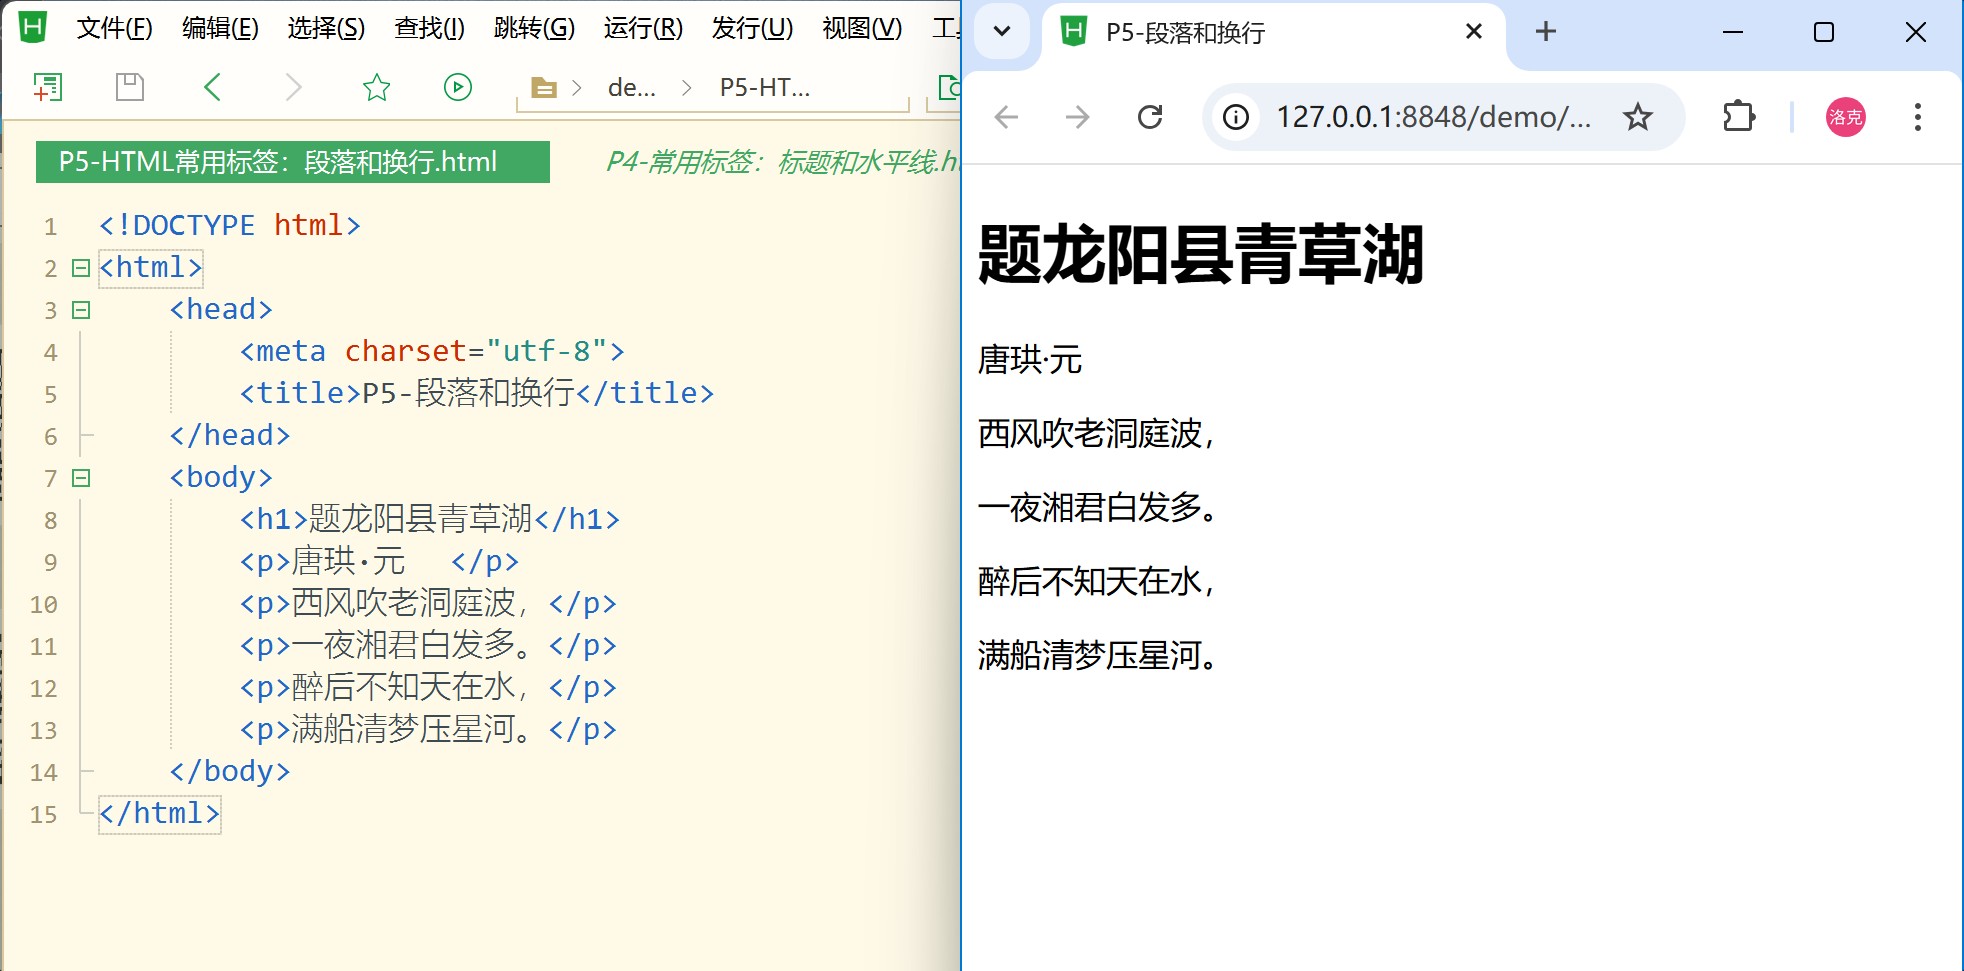The width and height of the screenshot is (1964, 971).
Task: Click the HBuilderX logo icon
Action: point(33,27)
